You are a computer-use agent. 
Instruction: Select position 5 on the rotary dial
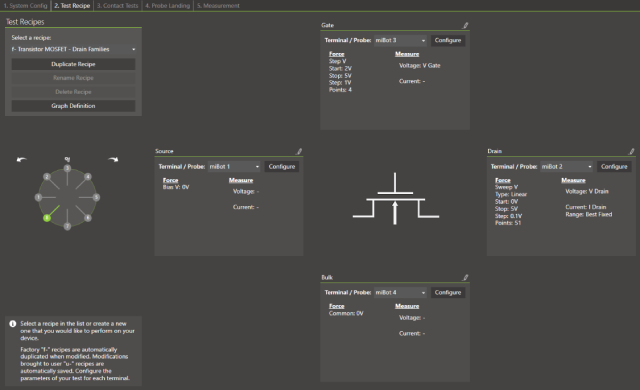96,197
